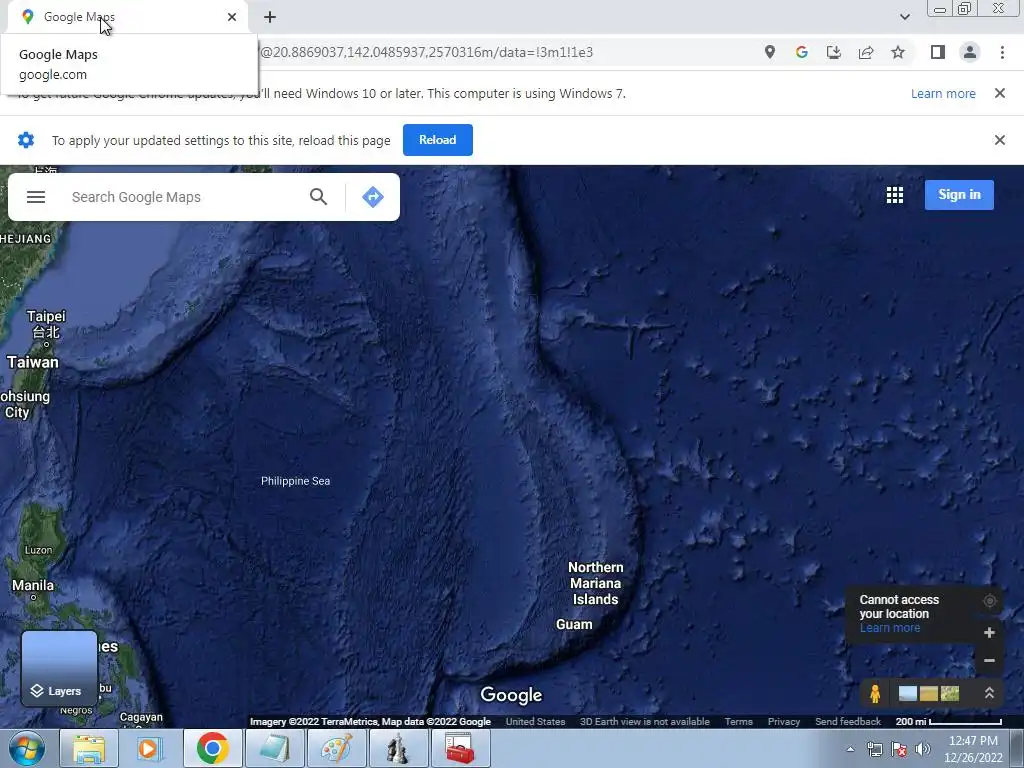Screen dimensions: 1024x768
Task: Click the my location target icon
Action: click(989, 601)
